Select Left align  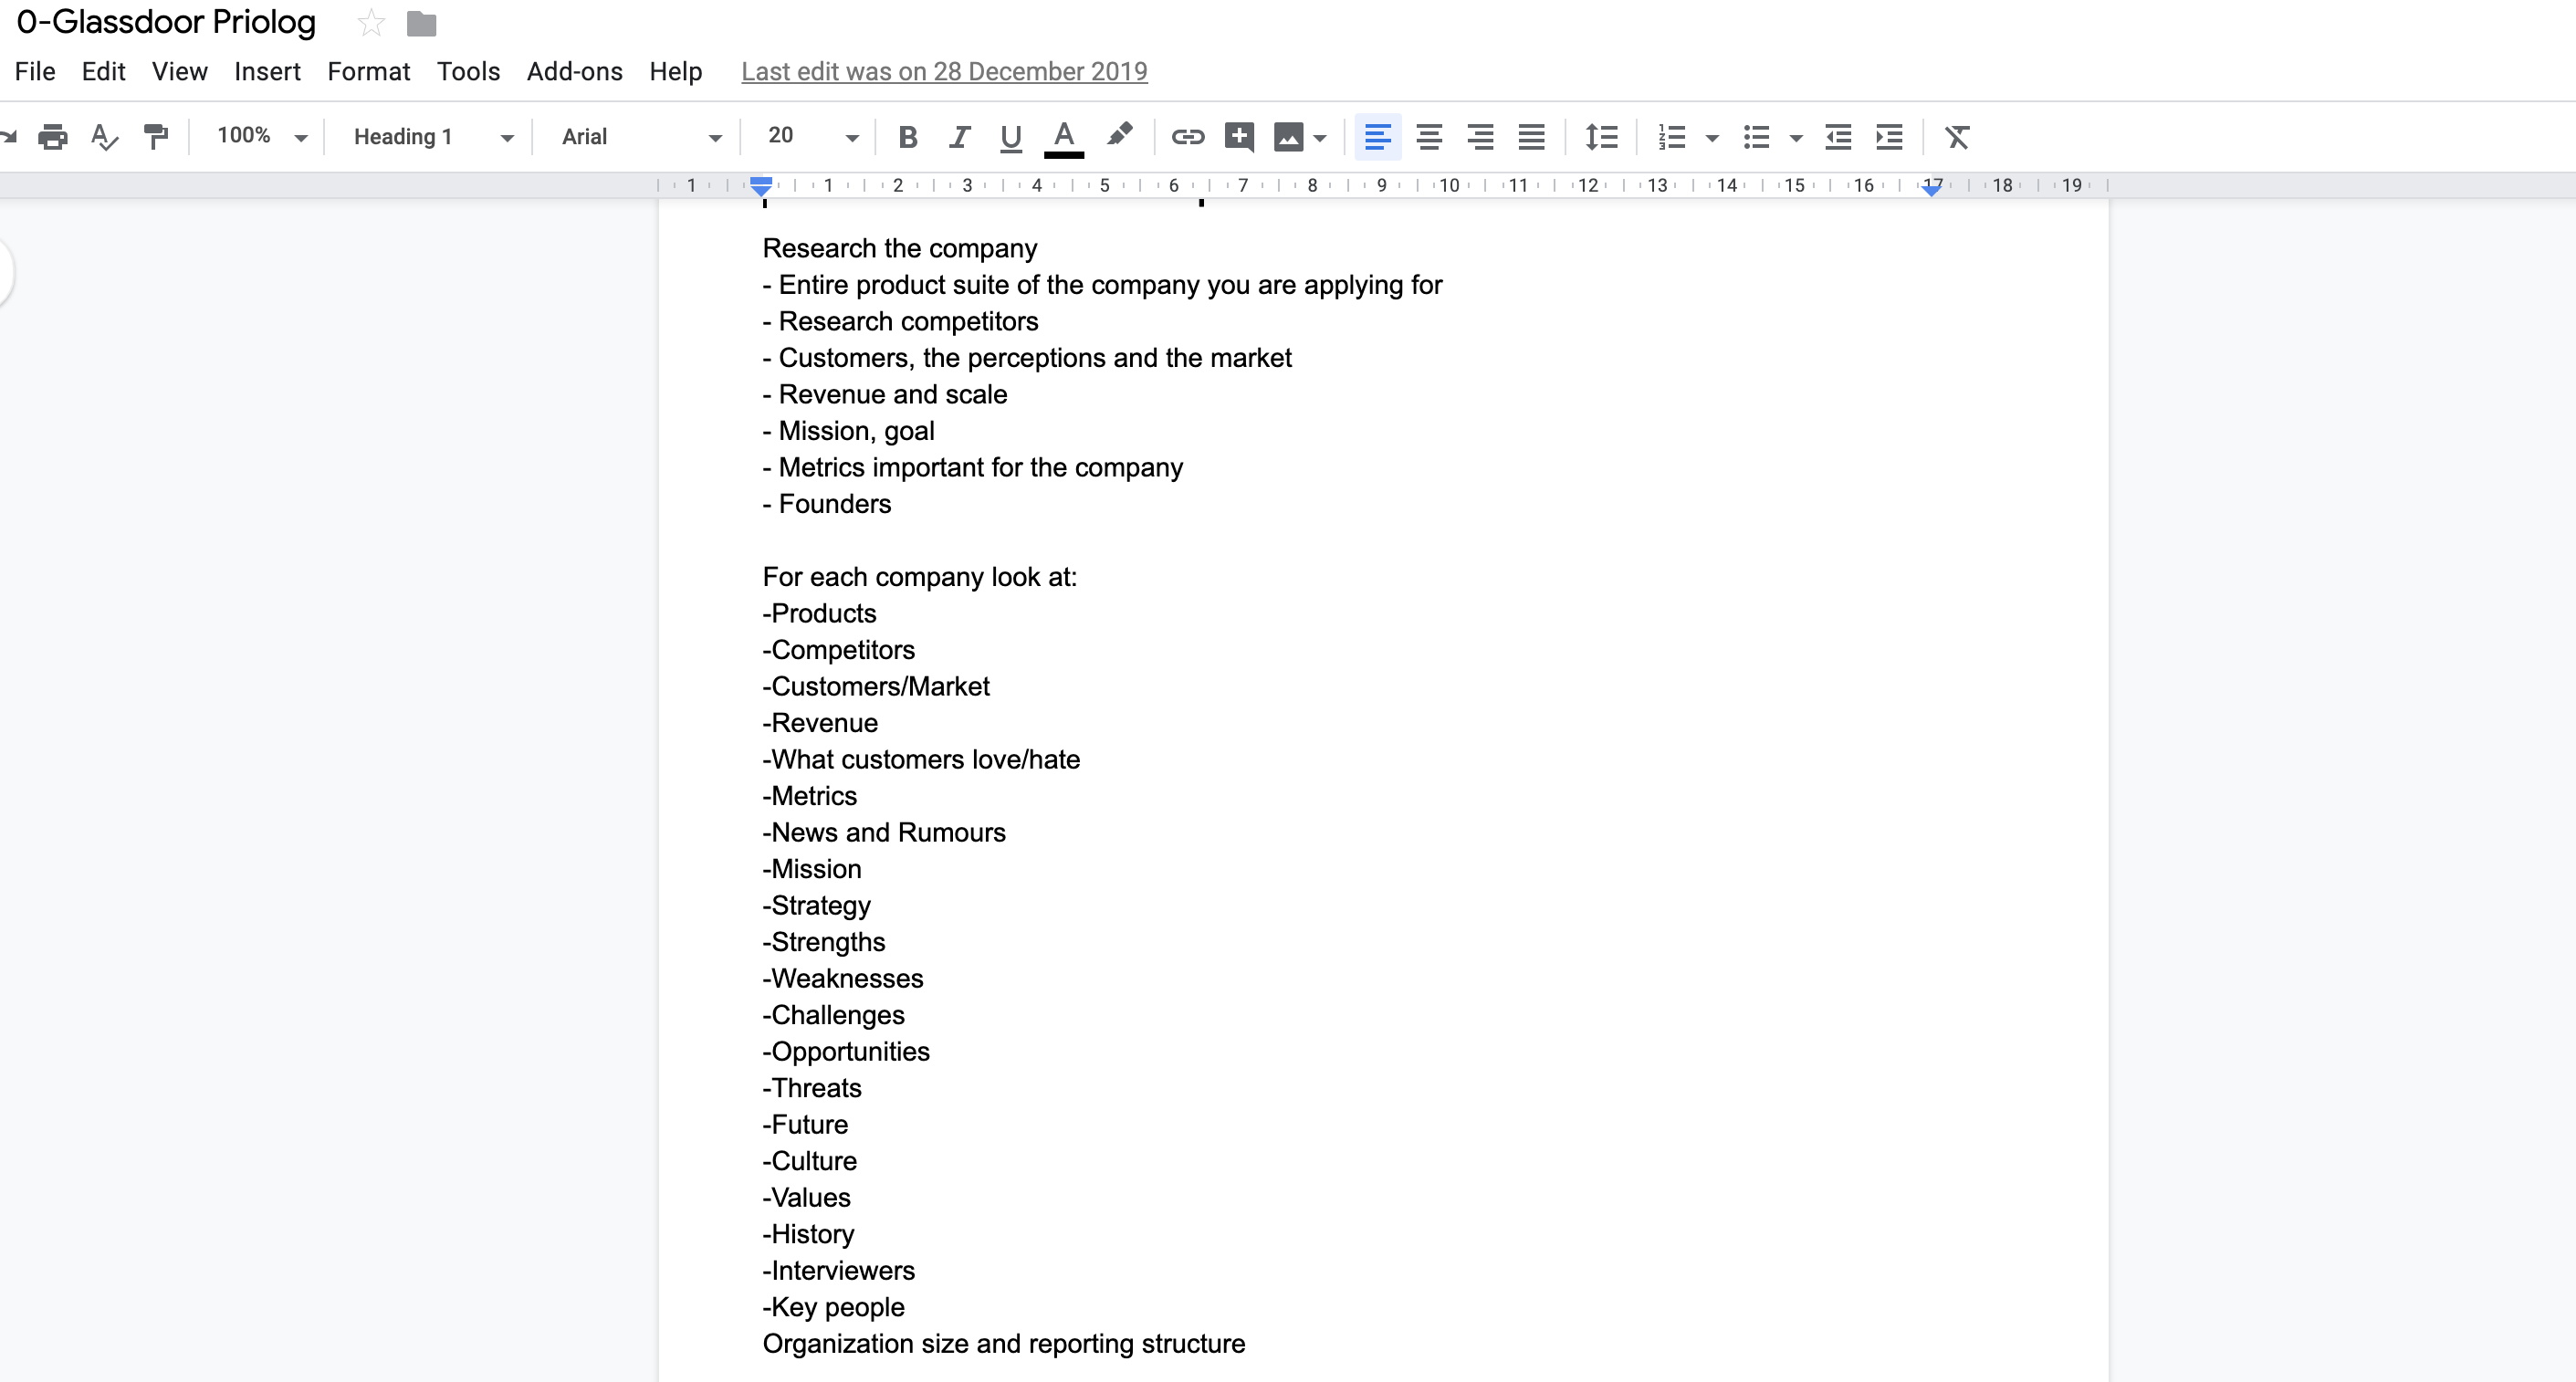[x=1377, y=137]
